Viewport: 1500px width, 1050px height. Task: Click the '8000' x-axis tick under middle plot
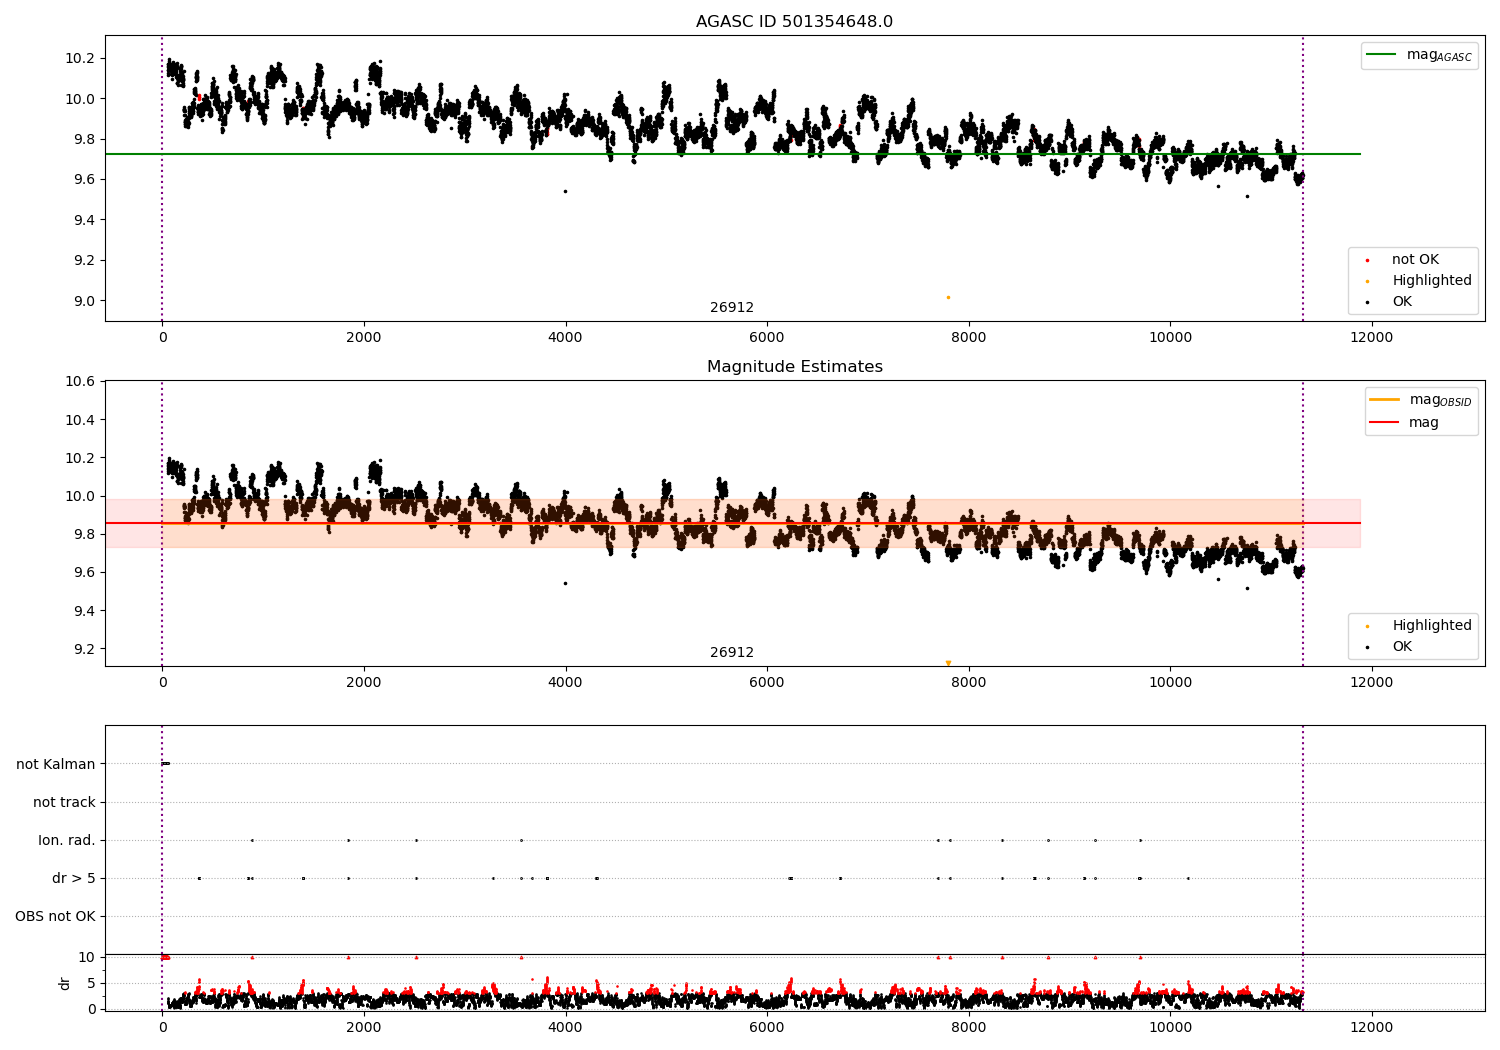(969, 683)
